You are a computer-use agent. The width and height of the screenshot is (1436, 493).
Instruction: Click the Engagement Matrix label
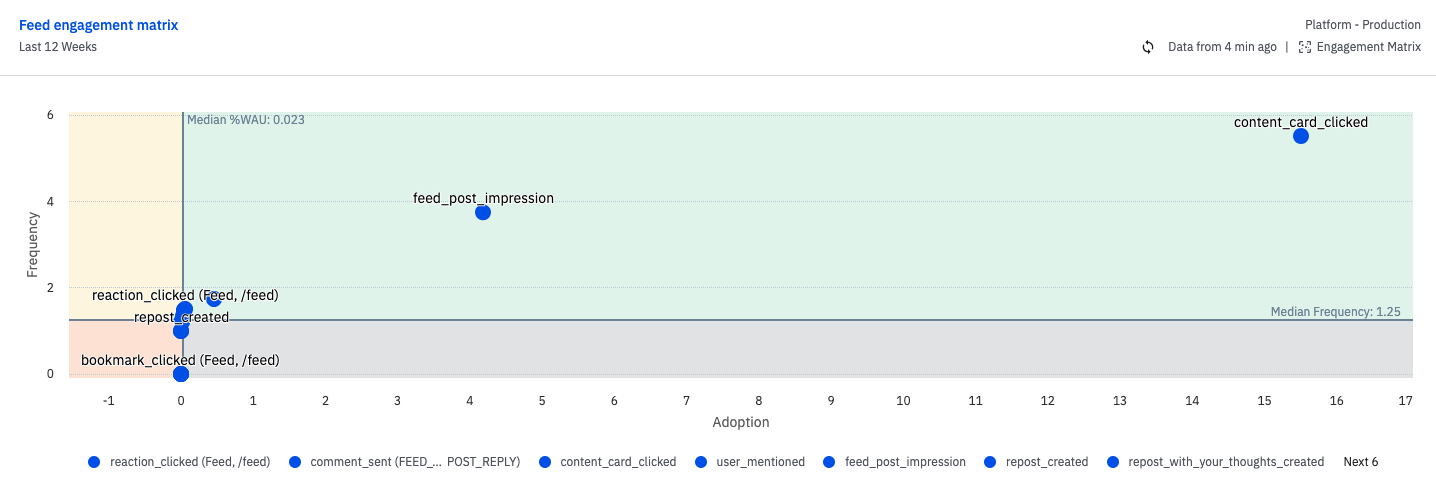[x=1368, y=47]
